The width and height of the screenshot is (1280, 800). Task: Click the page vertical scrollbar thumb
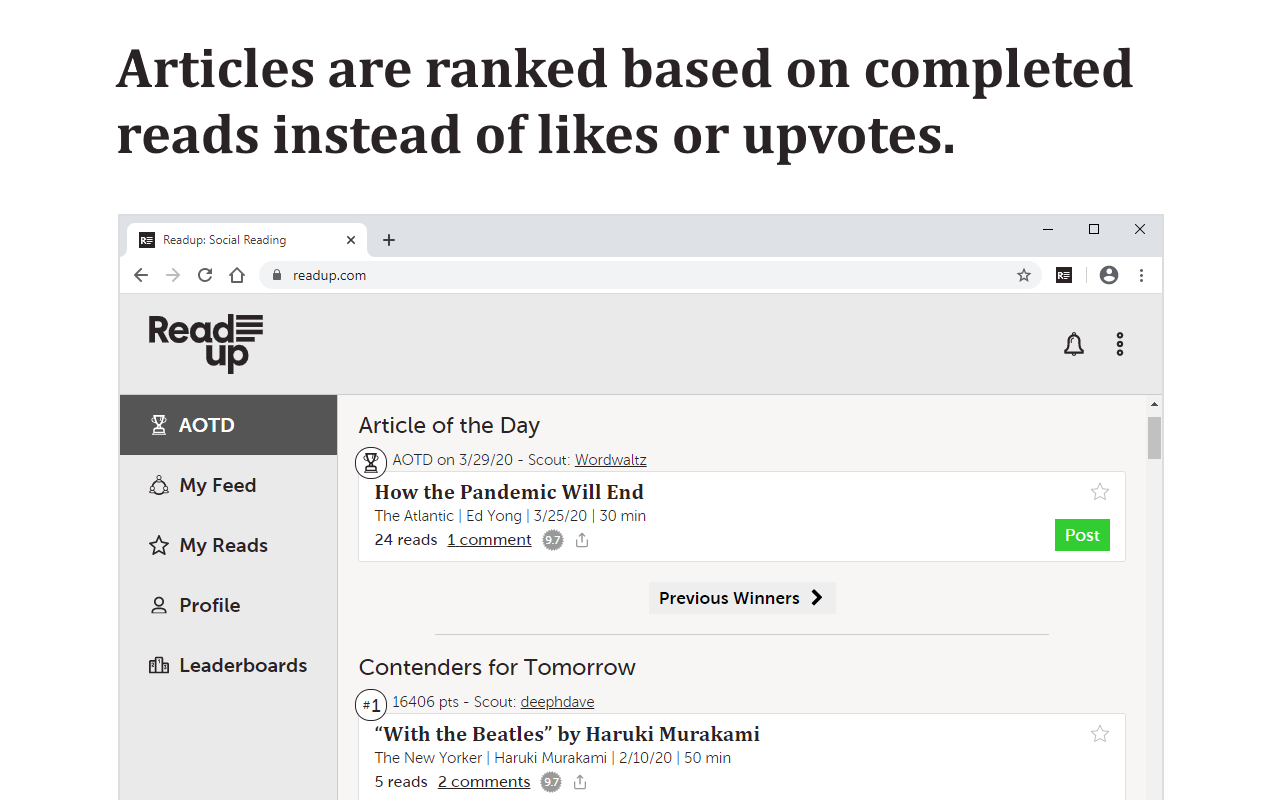[1155, 438]
